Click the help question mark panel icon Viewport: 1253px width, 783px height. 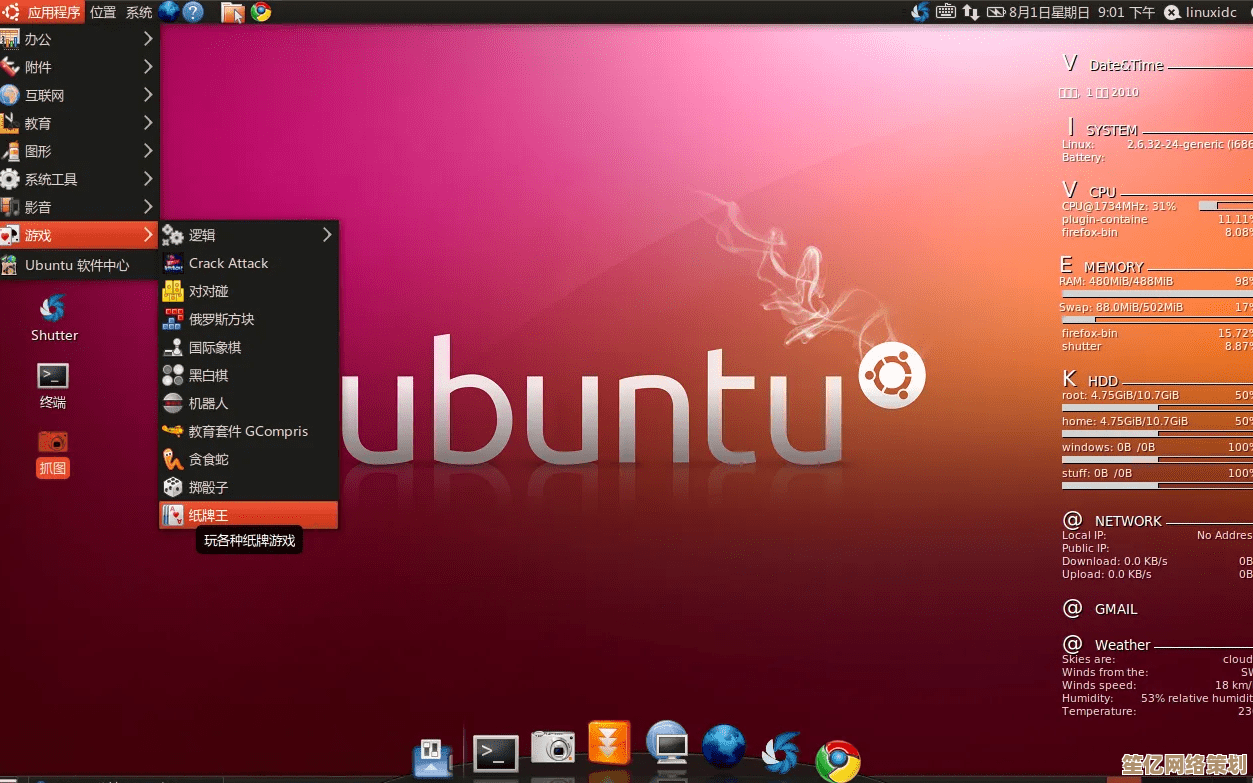[194, 12]
